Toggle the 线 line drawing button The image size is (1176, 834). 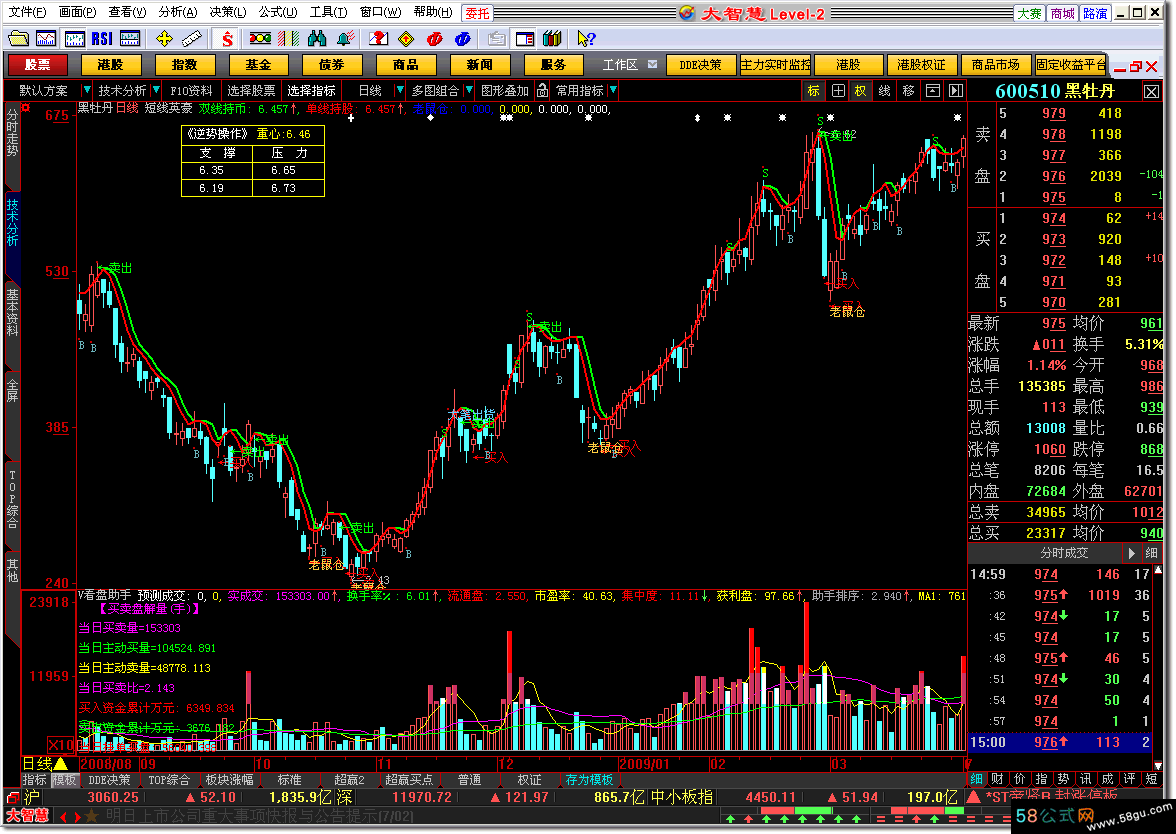(x=884, y=91)
